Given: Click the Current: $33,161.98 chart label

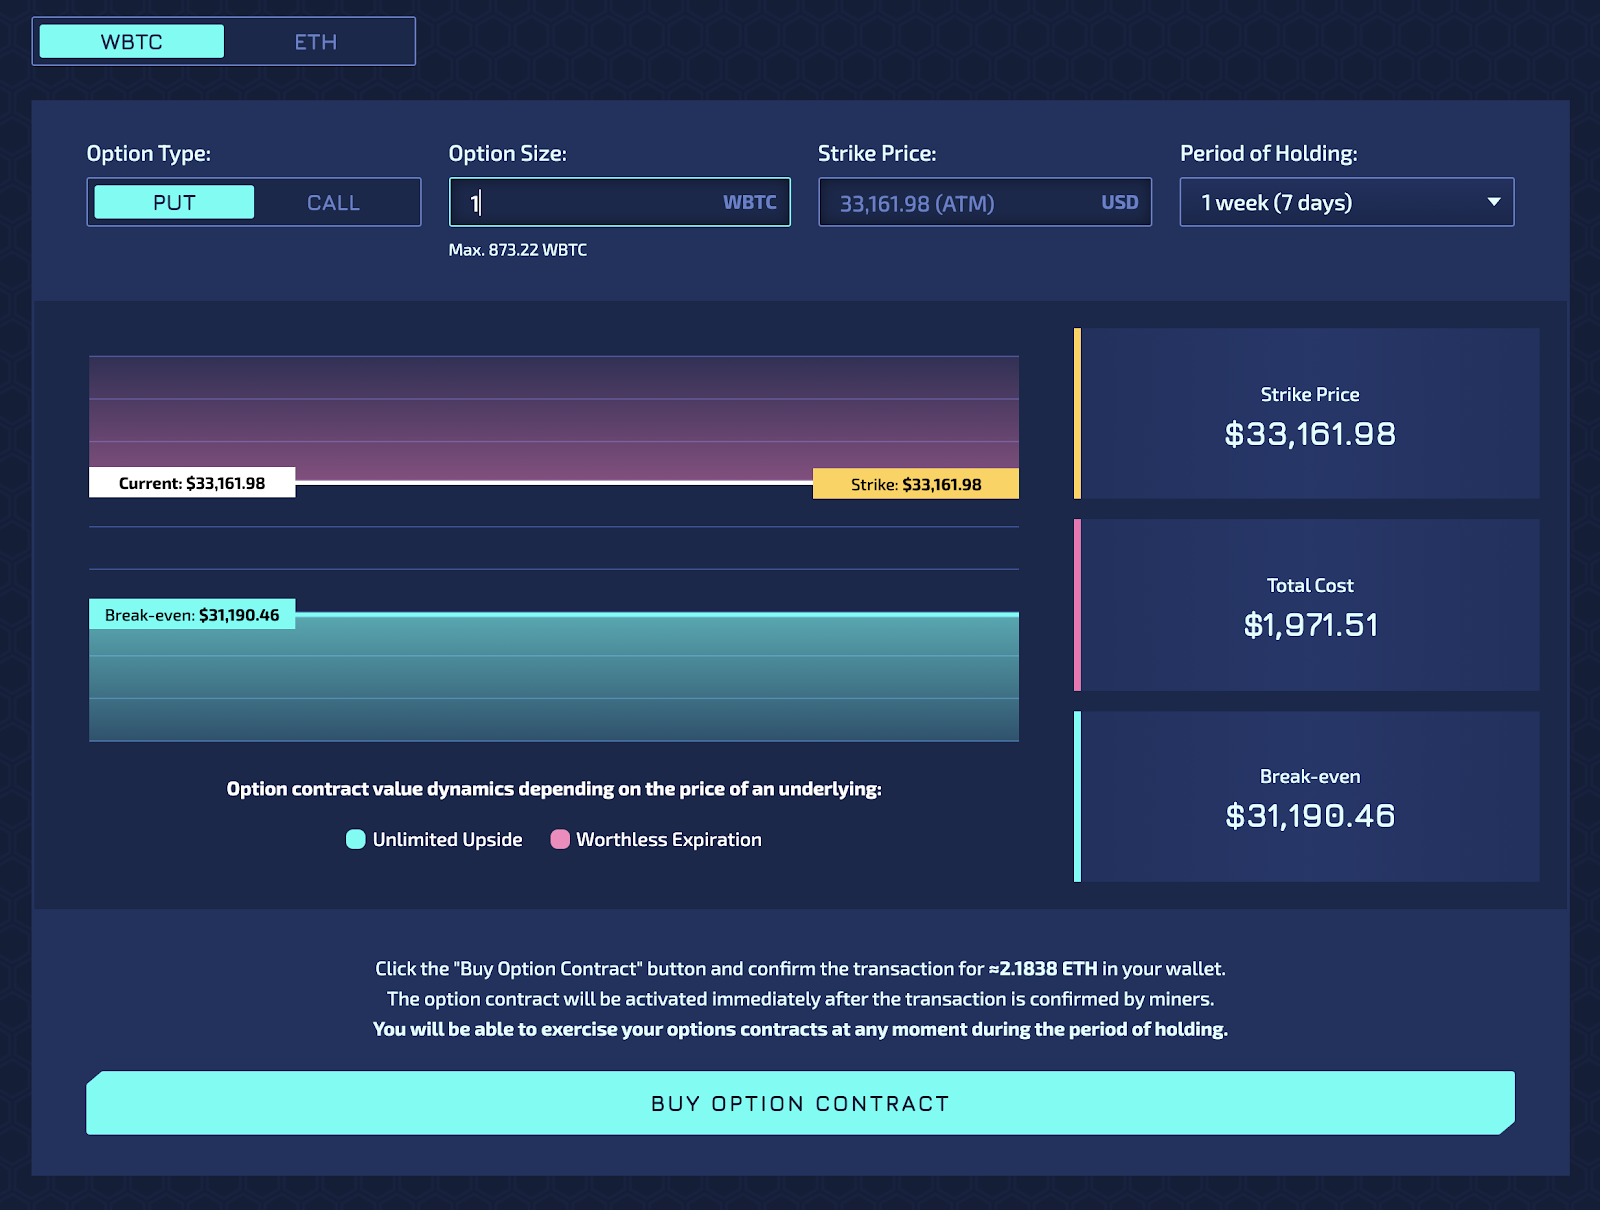Looking at the screenshot, I should 192,482.
